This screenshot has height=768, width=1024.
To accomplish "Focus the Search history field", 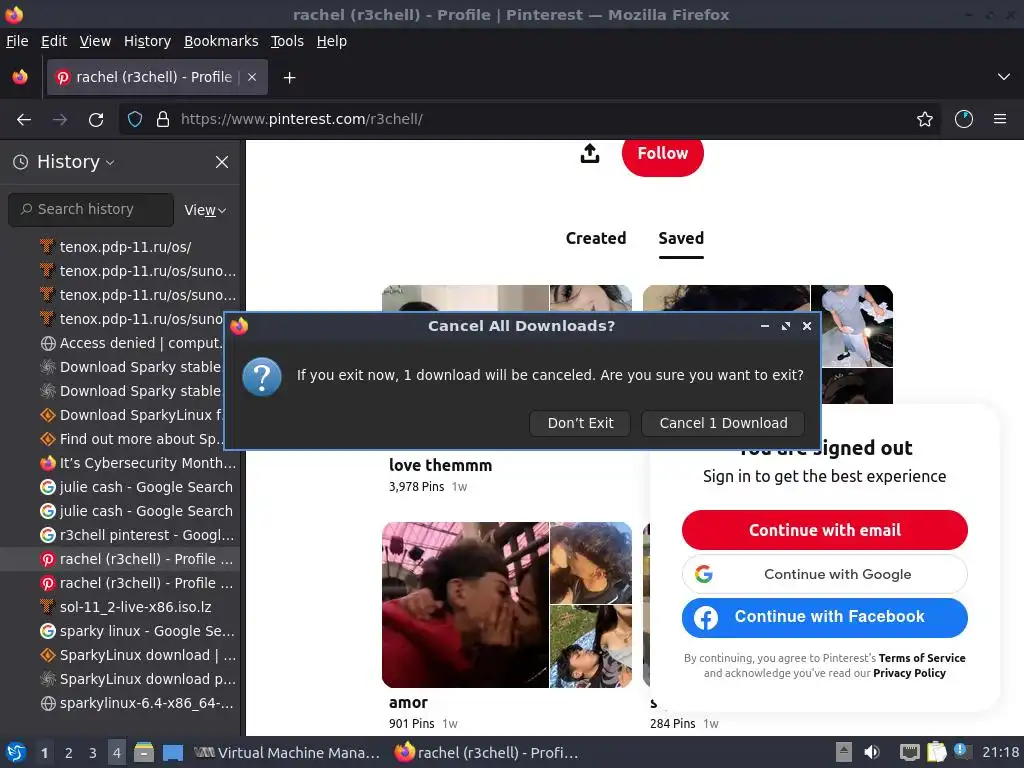I will (91, 210).
